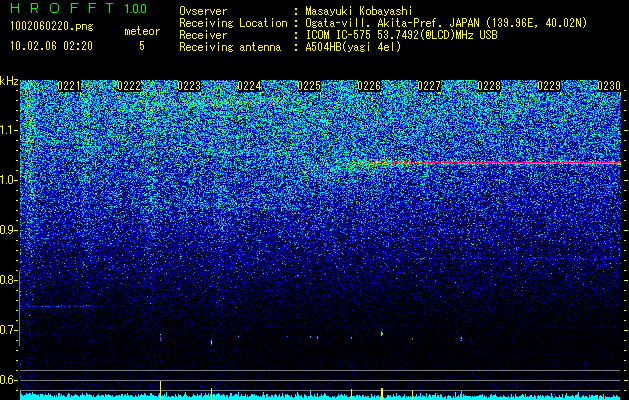Screen dimensions: 629x400
Task: Click time marker 0222
Action: click(129, 86)
